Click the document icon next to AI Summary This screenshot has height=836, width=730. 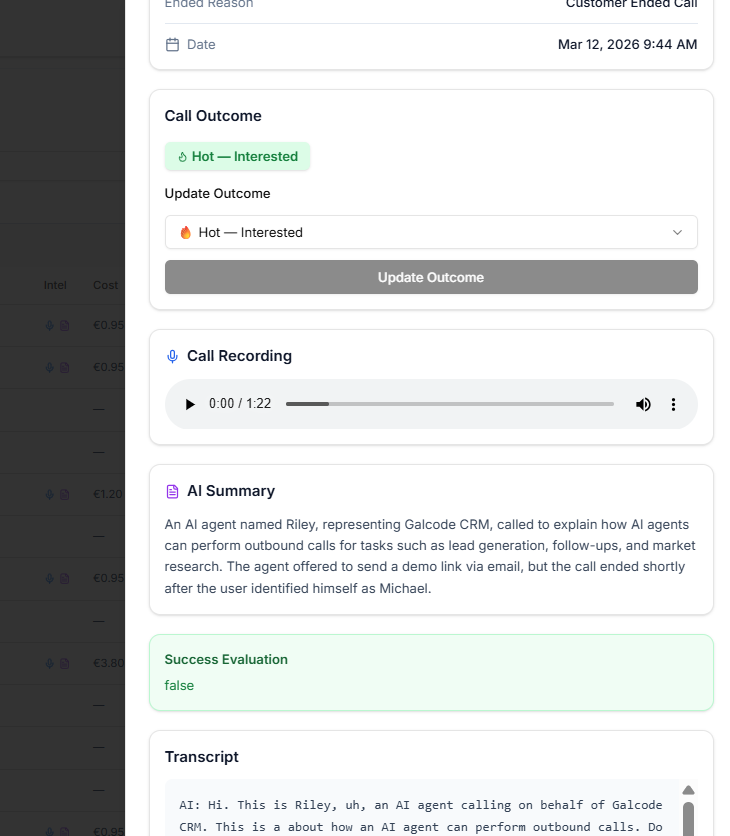pyautogui.click(x=171, y=490)
